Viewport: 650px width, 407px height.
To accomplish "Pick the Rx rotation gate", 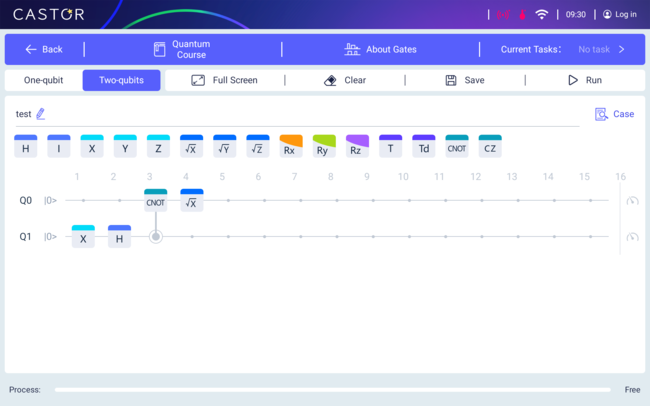I will click(x=290, y=147).
